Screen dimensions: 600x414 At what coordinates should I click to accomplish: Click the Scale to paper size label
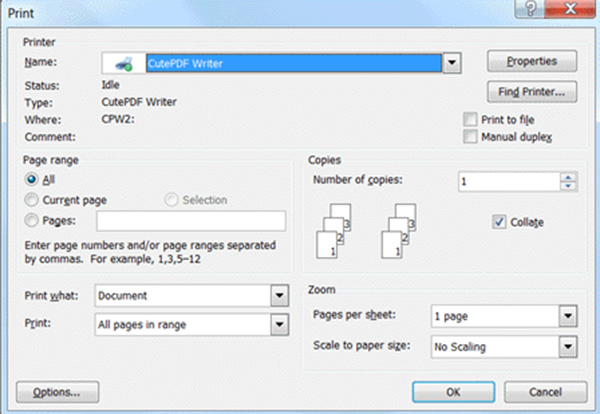(x=362, y=345)
